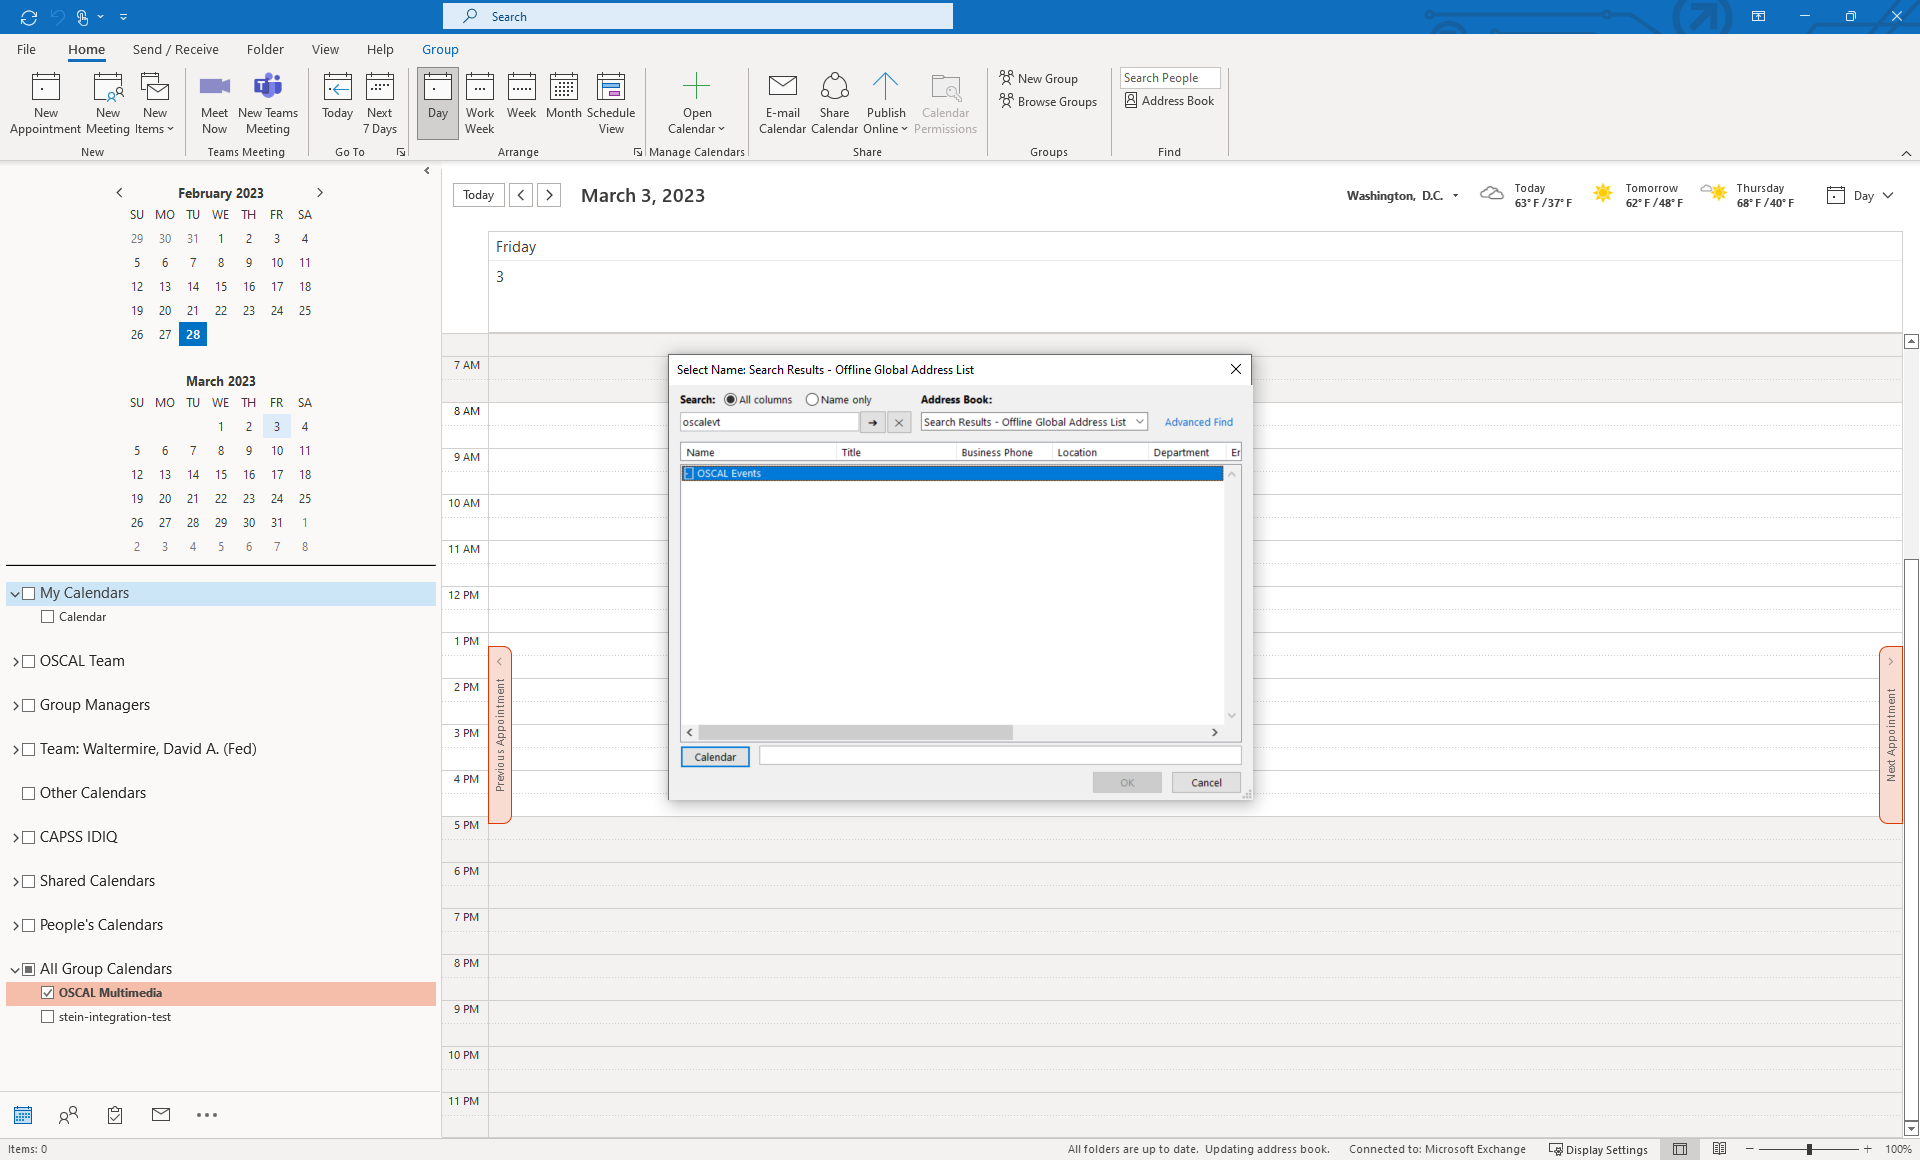Expand Team: Waltermire, David A. (Fed) group
The image size is (1920, 1160).
click(15, 750)
